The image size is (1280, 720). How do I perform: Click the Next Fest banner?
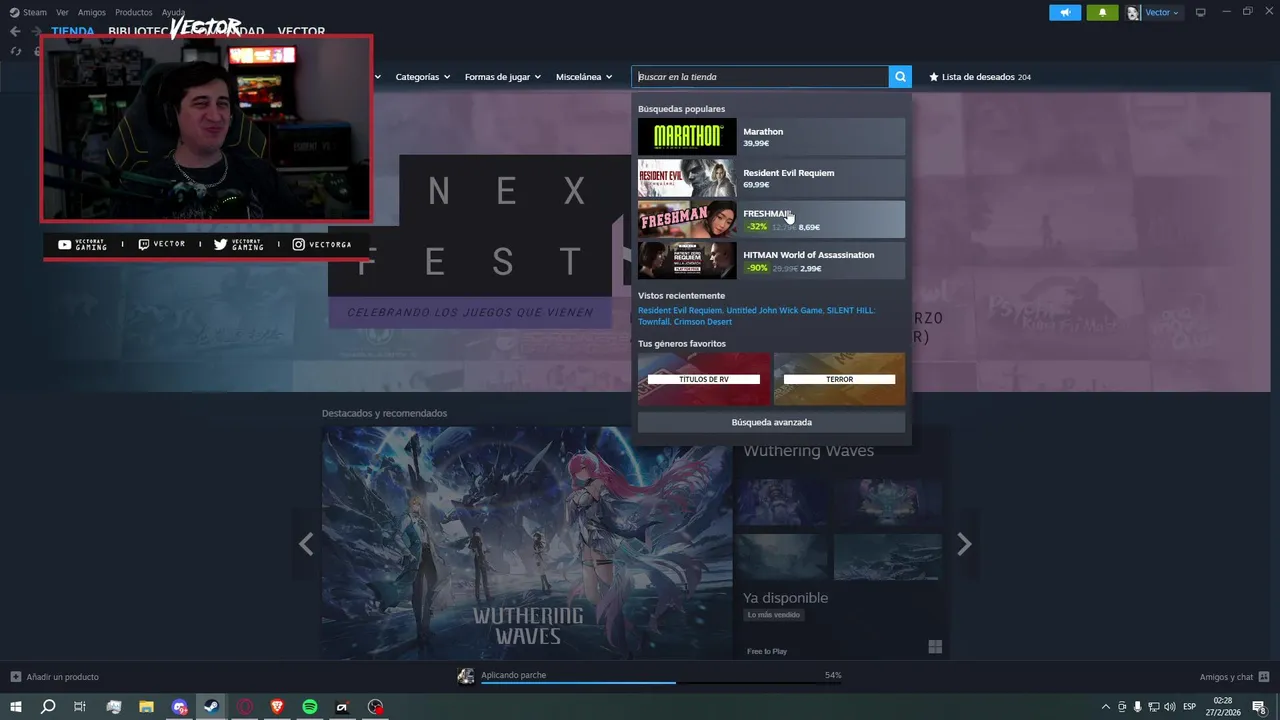click(x=480, y=240)
